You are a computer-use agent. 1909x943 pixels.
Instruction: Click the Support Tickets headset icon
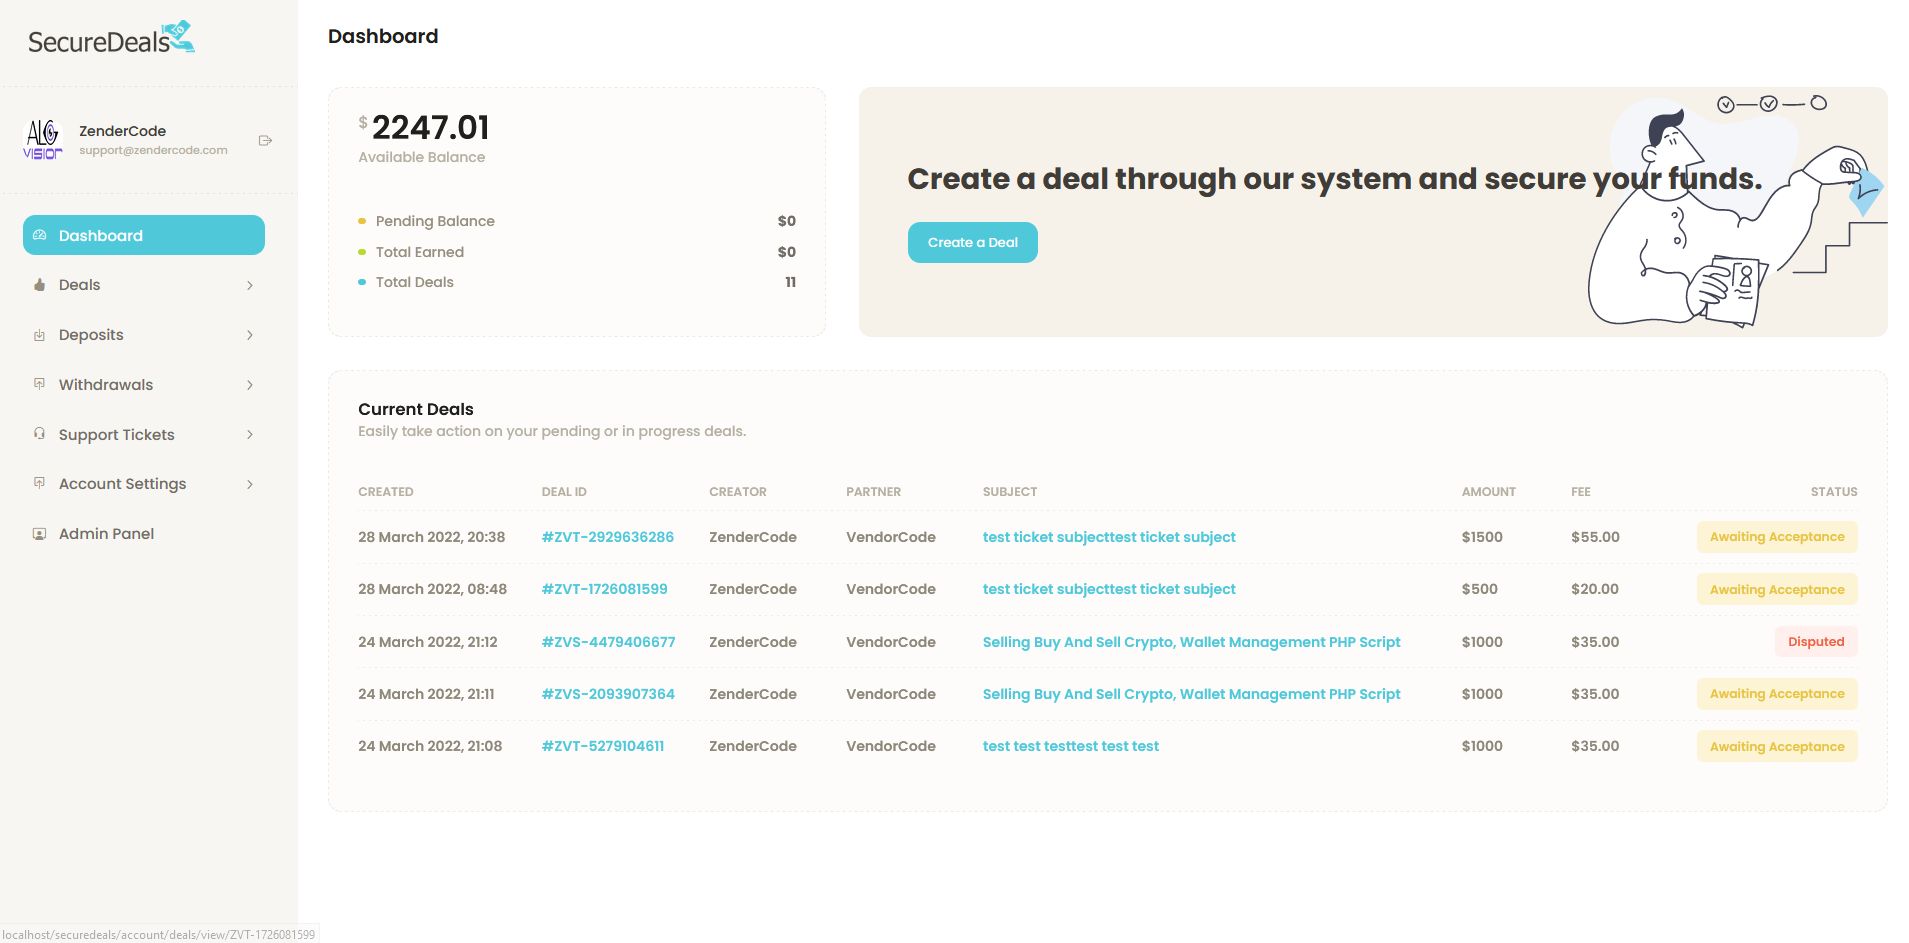(40, 434)
